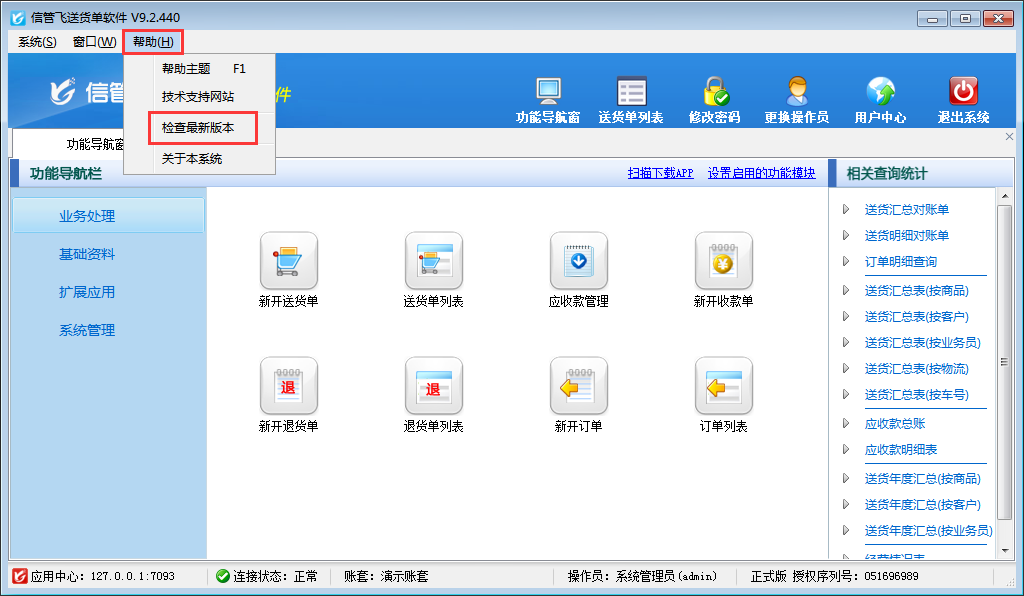Select the 退货单列表 icon
1024x596 pixels.
coord(433,386)
